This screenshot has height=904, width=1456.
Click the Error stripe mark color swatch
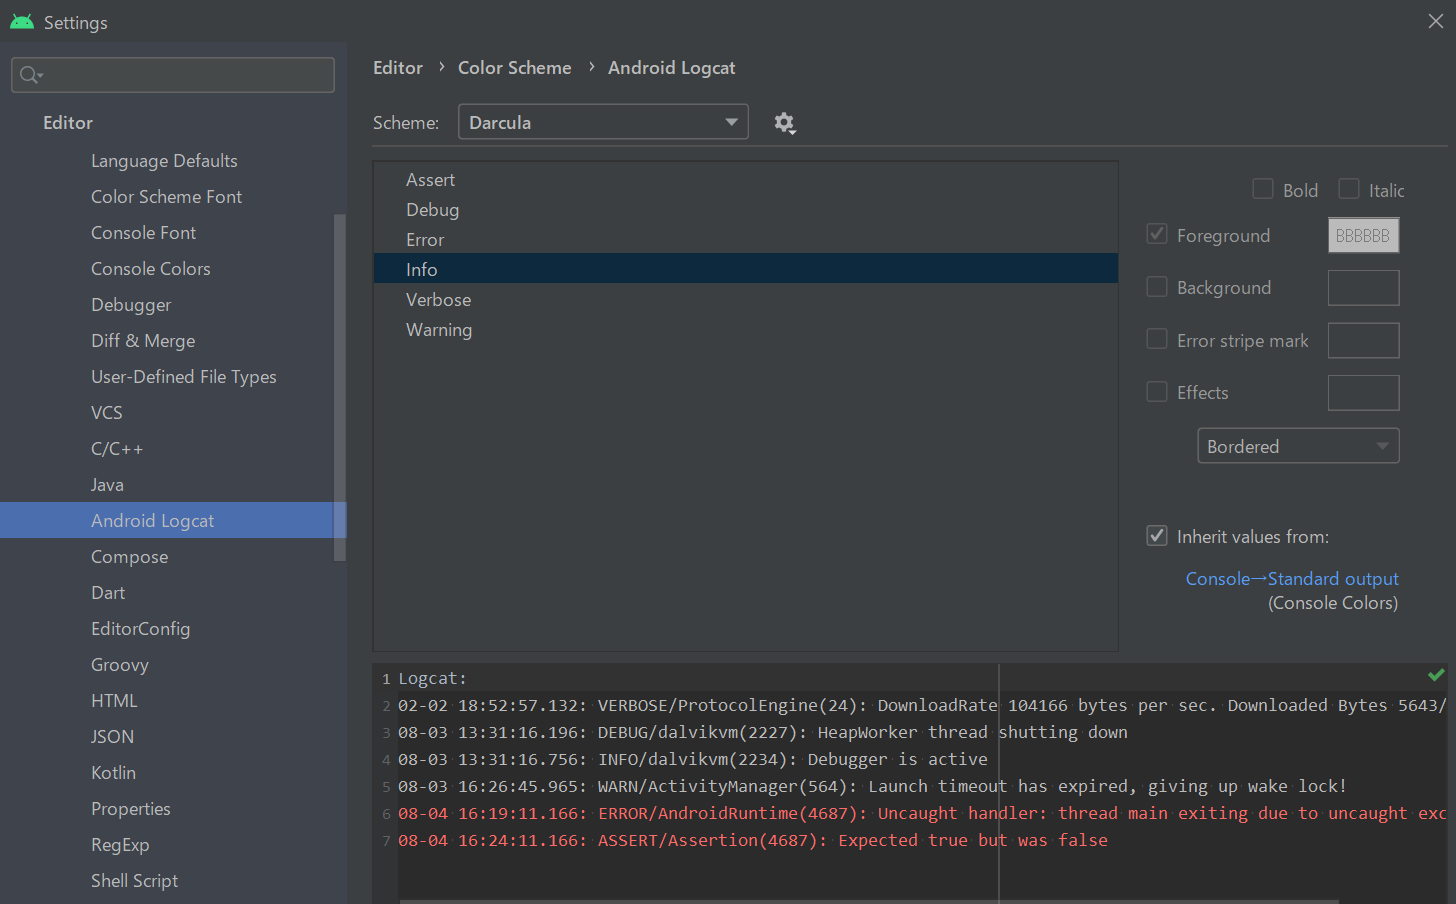1363,340
